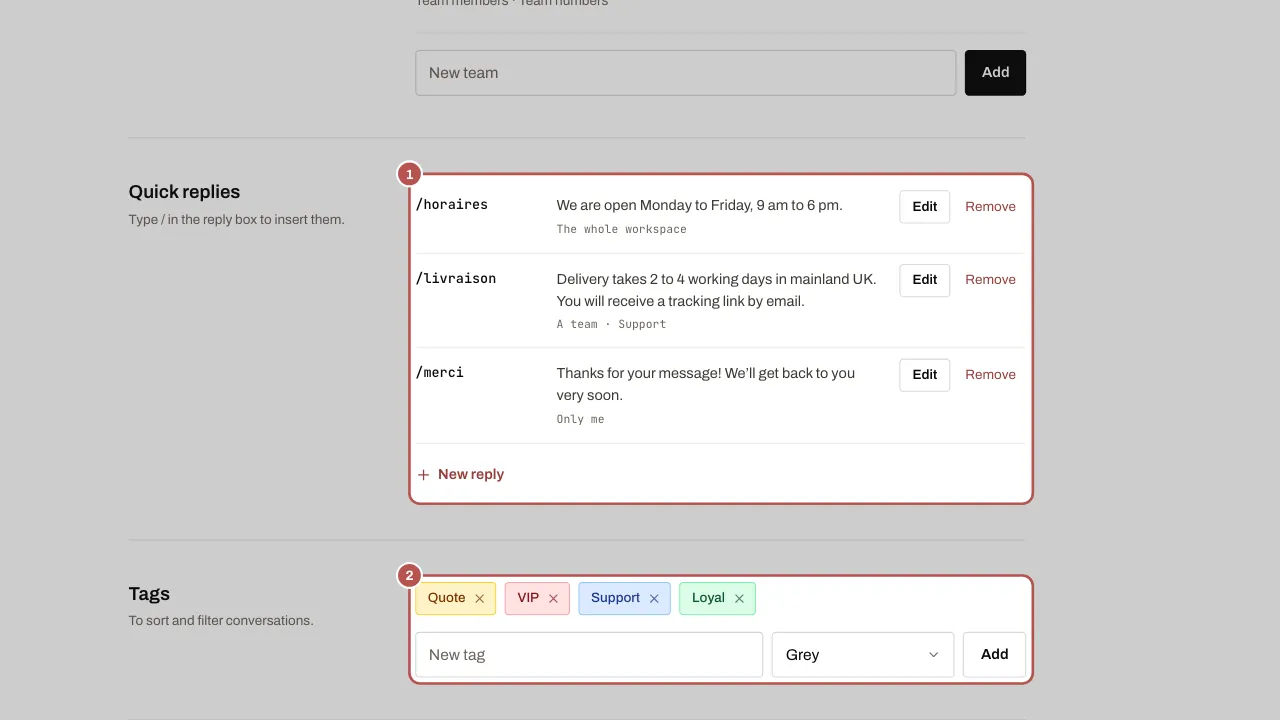Click the /livraison shortcut text
This screenshot has width=1280, height=720.
456,279
